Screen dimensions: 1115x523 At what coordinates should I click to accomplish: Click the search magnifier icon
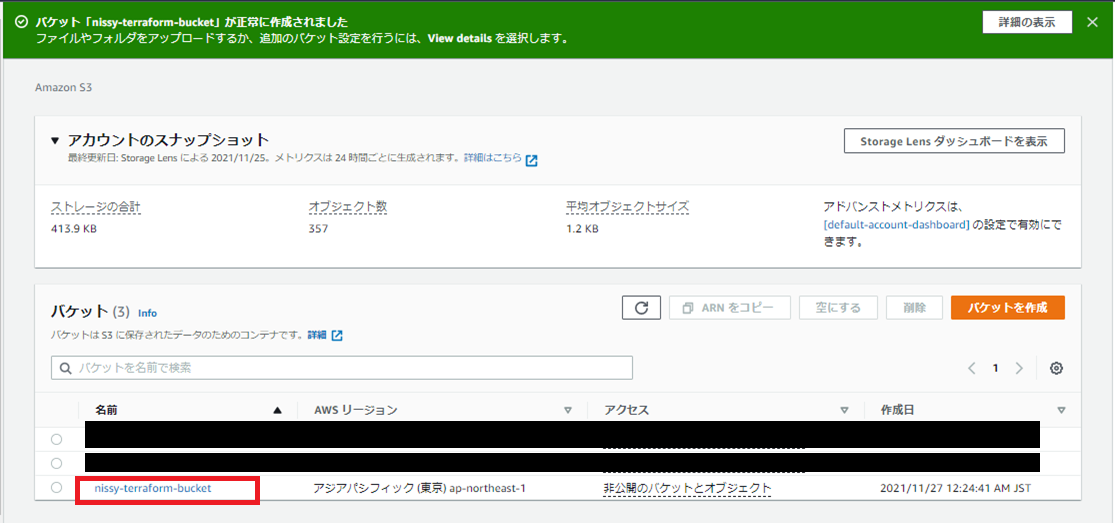(x=66, y=368)
